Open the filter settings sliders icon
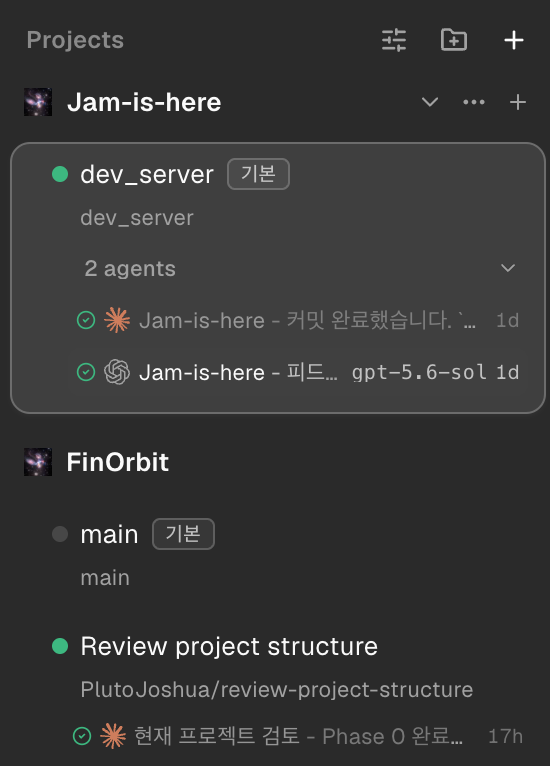The height and width of the screenshot is (766, 550). pyautogui.click(x=394, y=40)
